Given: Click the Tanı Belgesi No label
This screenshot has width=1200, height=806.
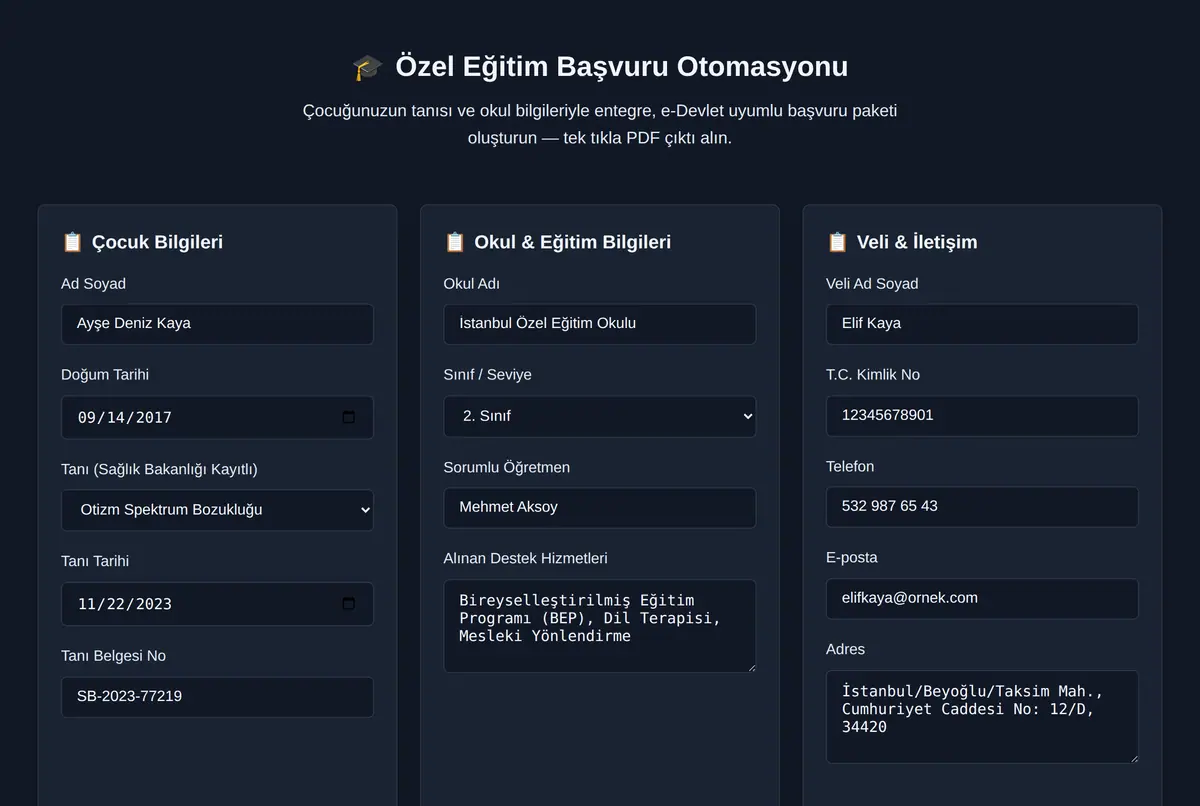Looking at the screenshot, I should [114, 656].
